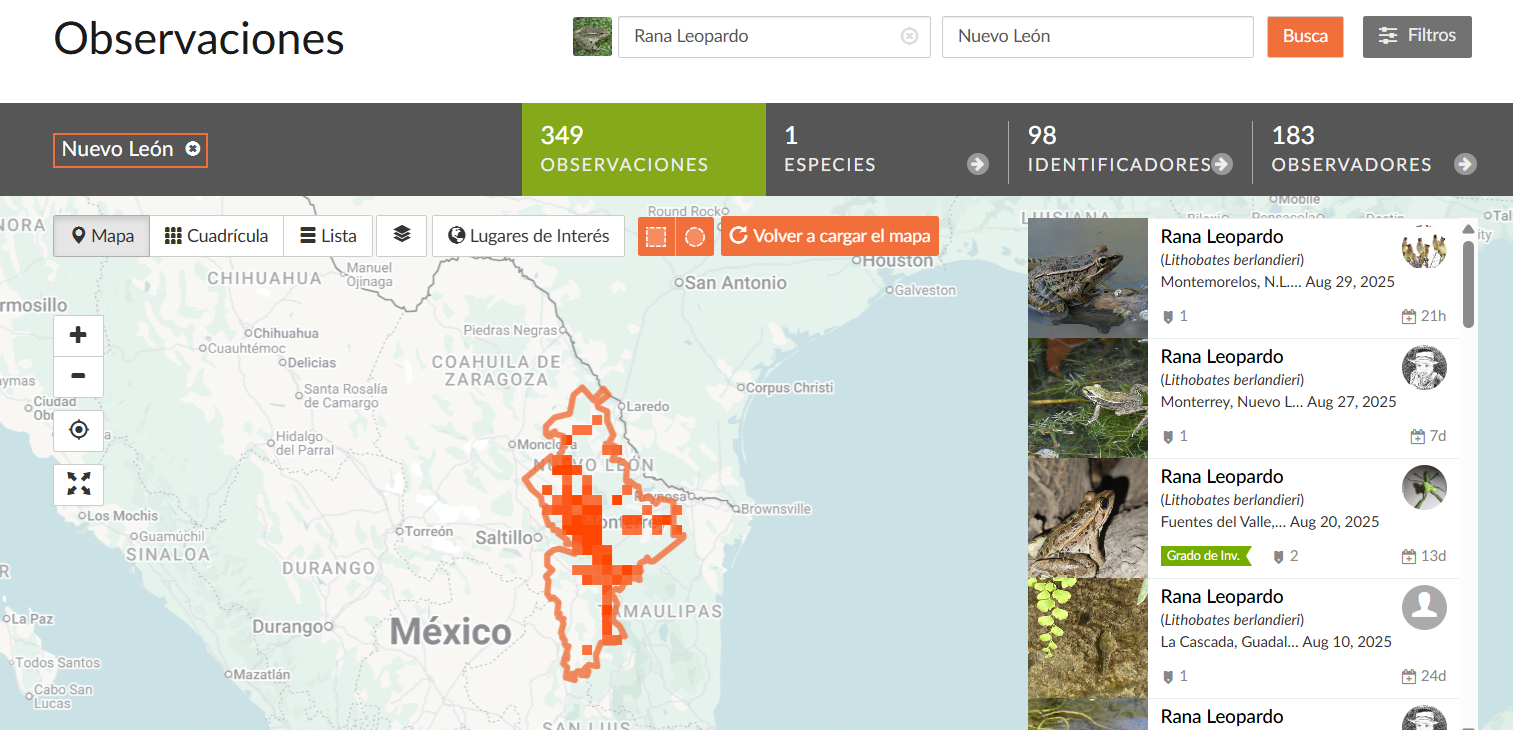The image size is (1513, 730).
Task: Expand the Especies tab arrow
Action: click(x=977, y=165)
